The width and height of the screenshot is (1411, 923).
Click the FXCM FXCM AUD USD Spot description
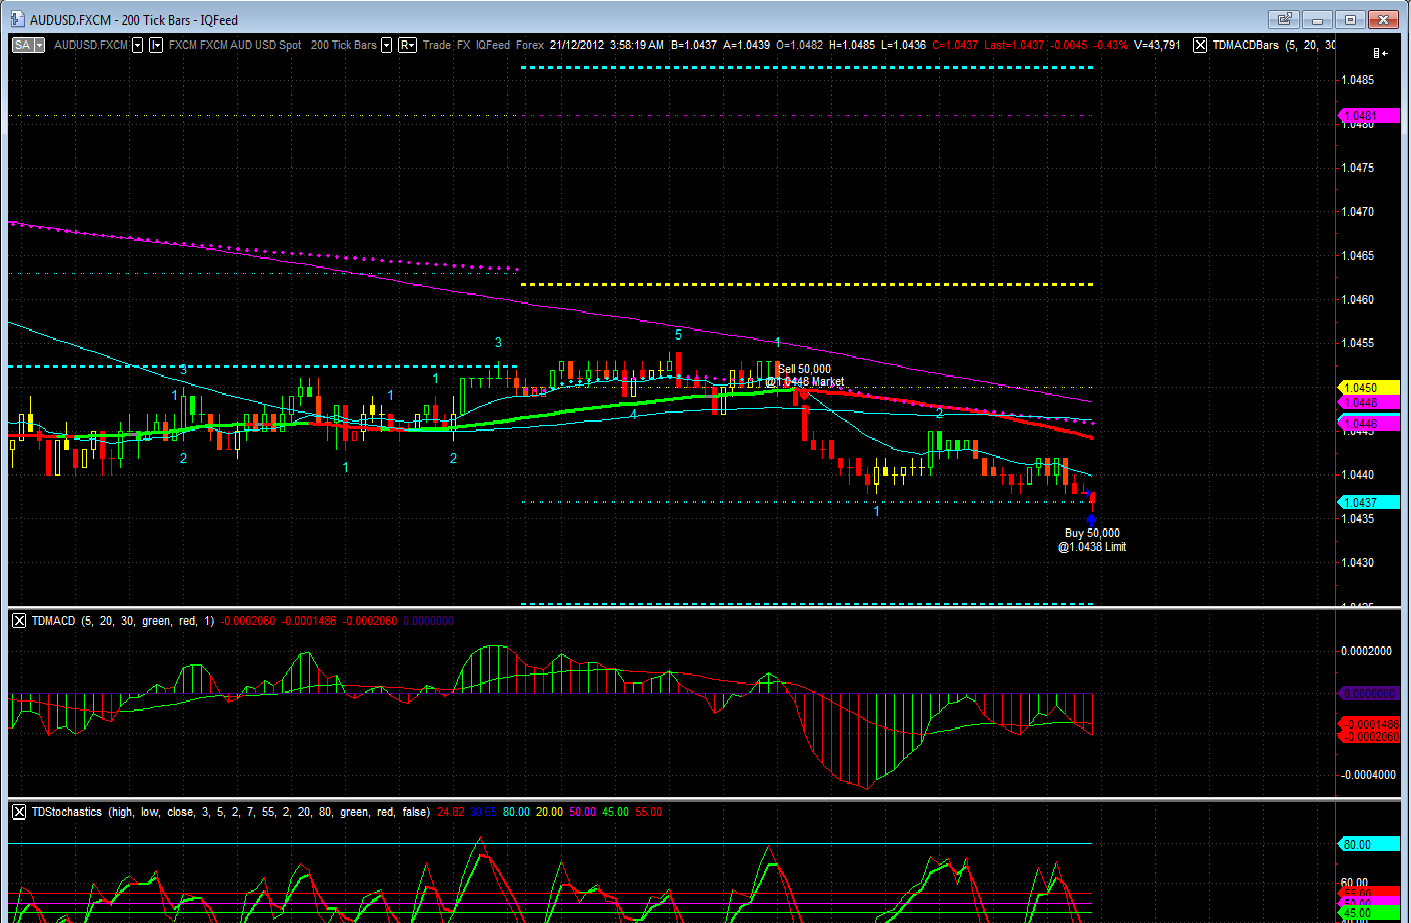tap(235, 45)
